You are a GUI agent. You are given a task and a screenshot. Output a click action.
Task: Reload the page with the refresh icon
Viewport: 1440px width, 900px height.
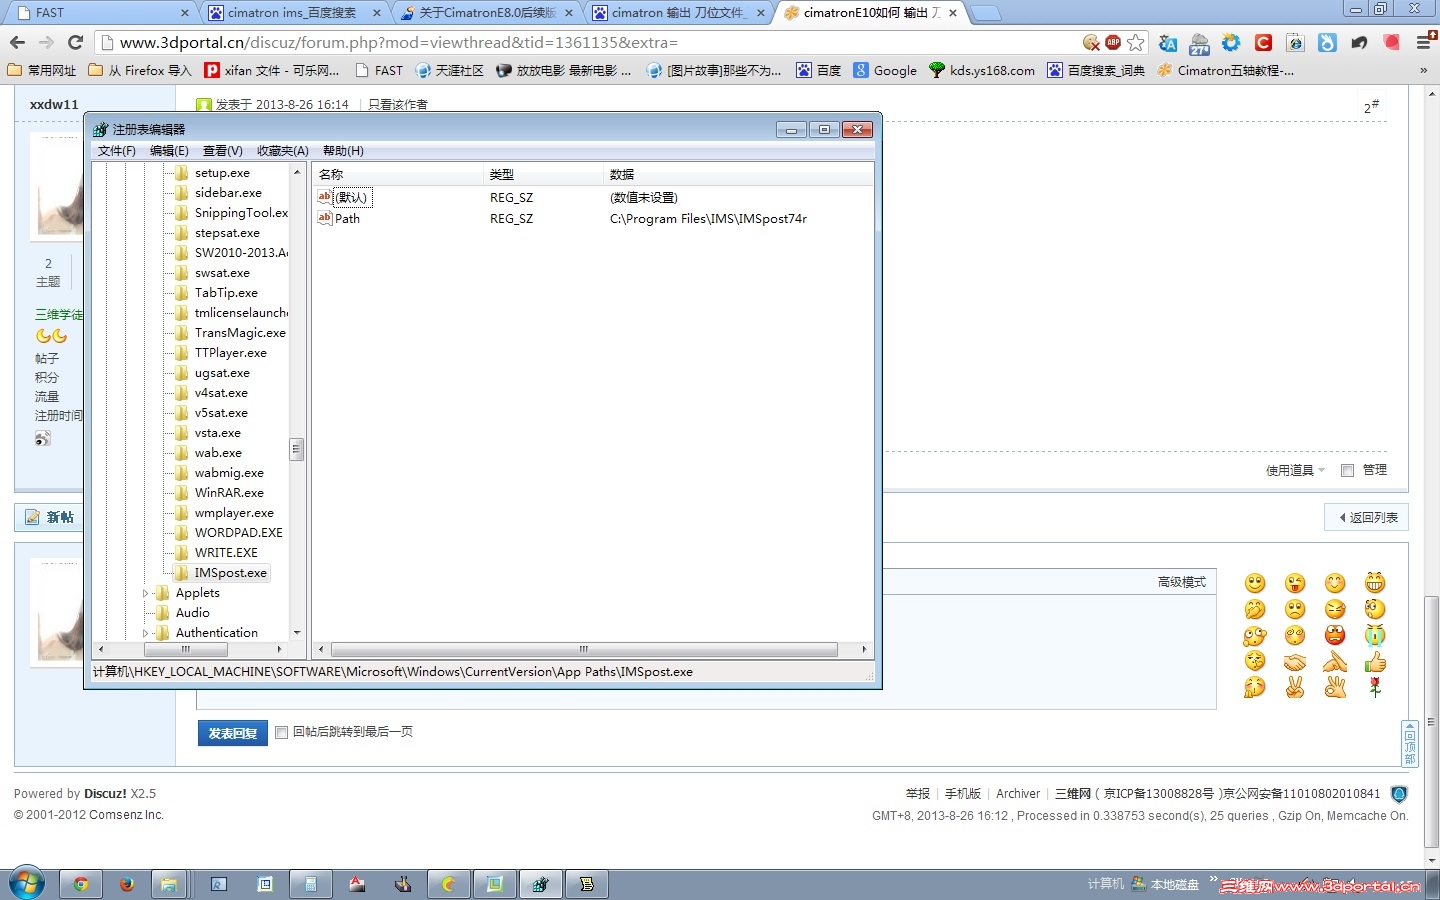75,42
